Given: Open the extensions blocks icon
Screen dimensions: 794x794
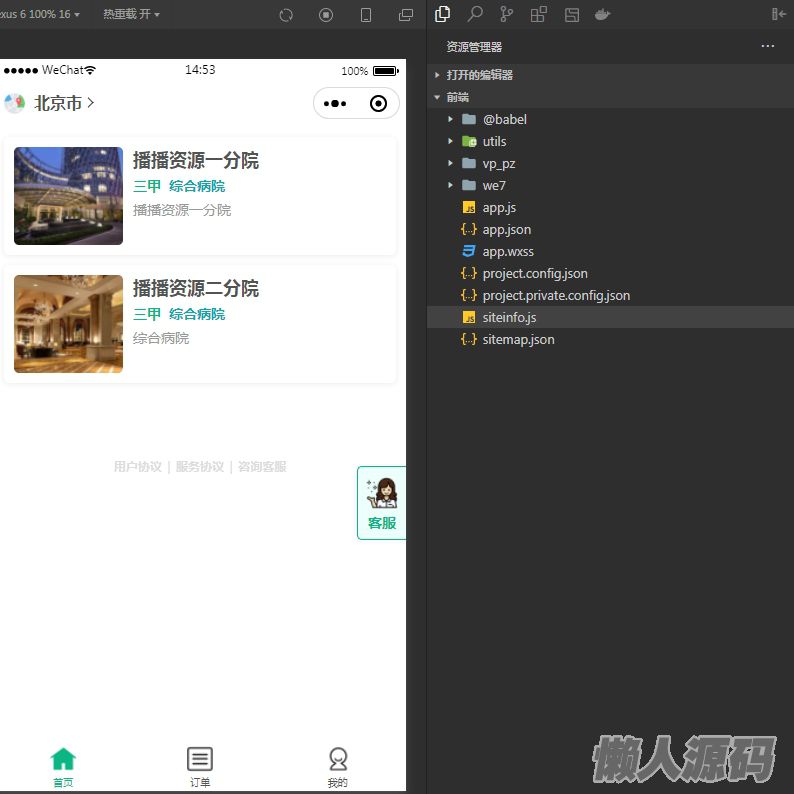Looking at the screenshot, I should pos(539,14).
